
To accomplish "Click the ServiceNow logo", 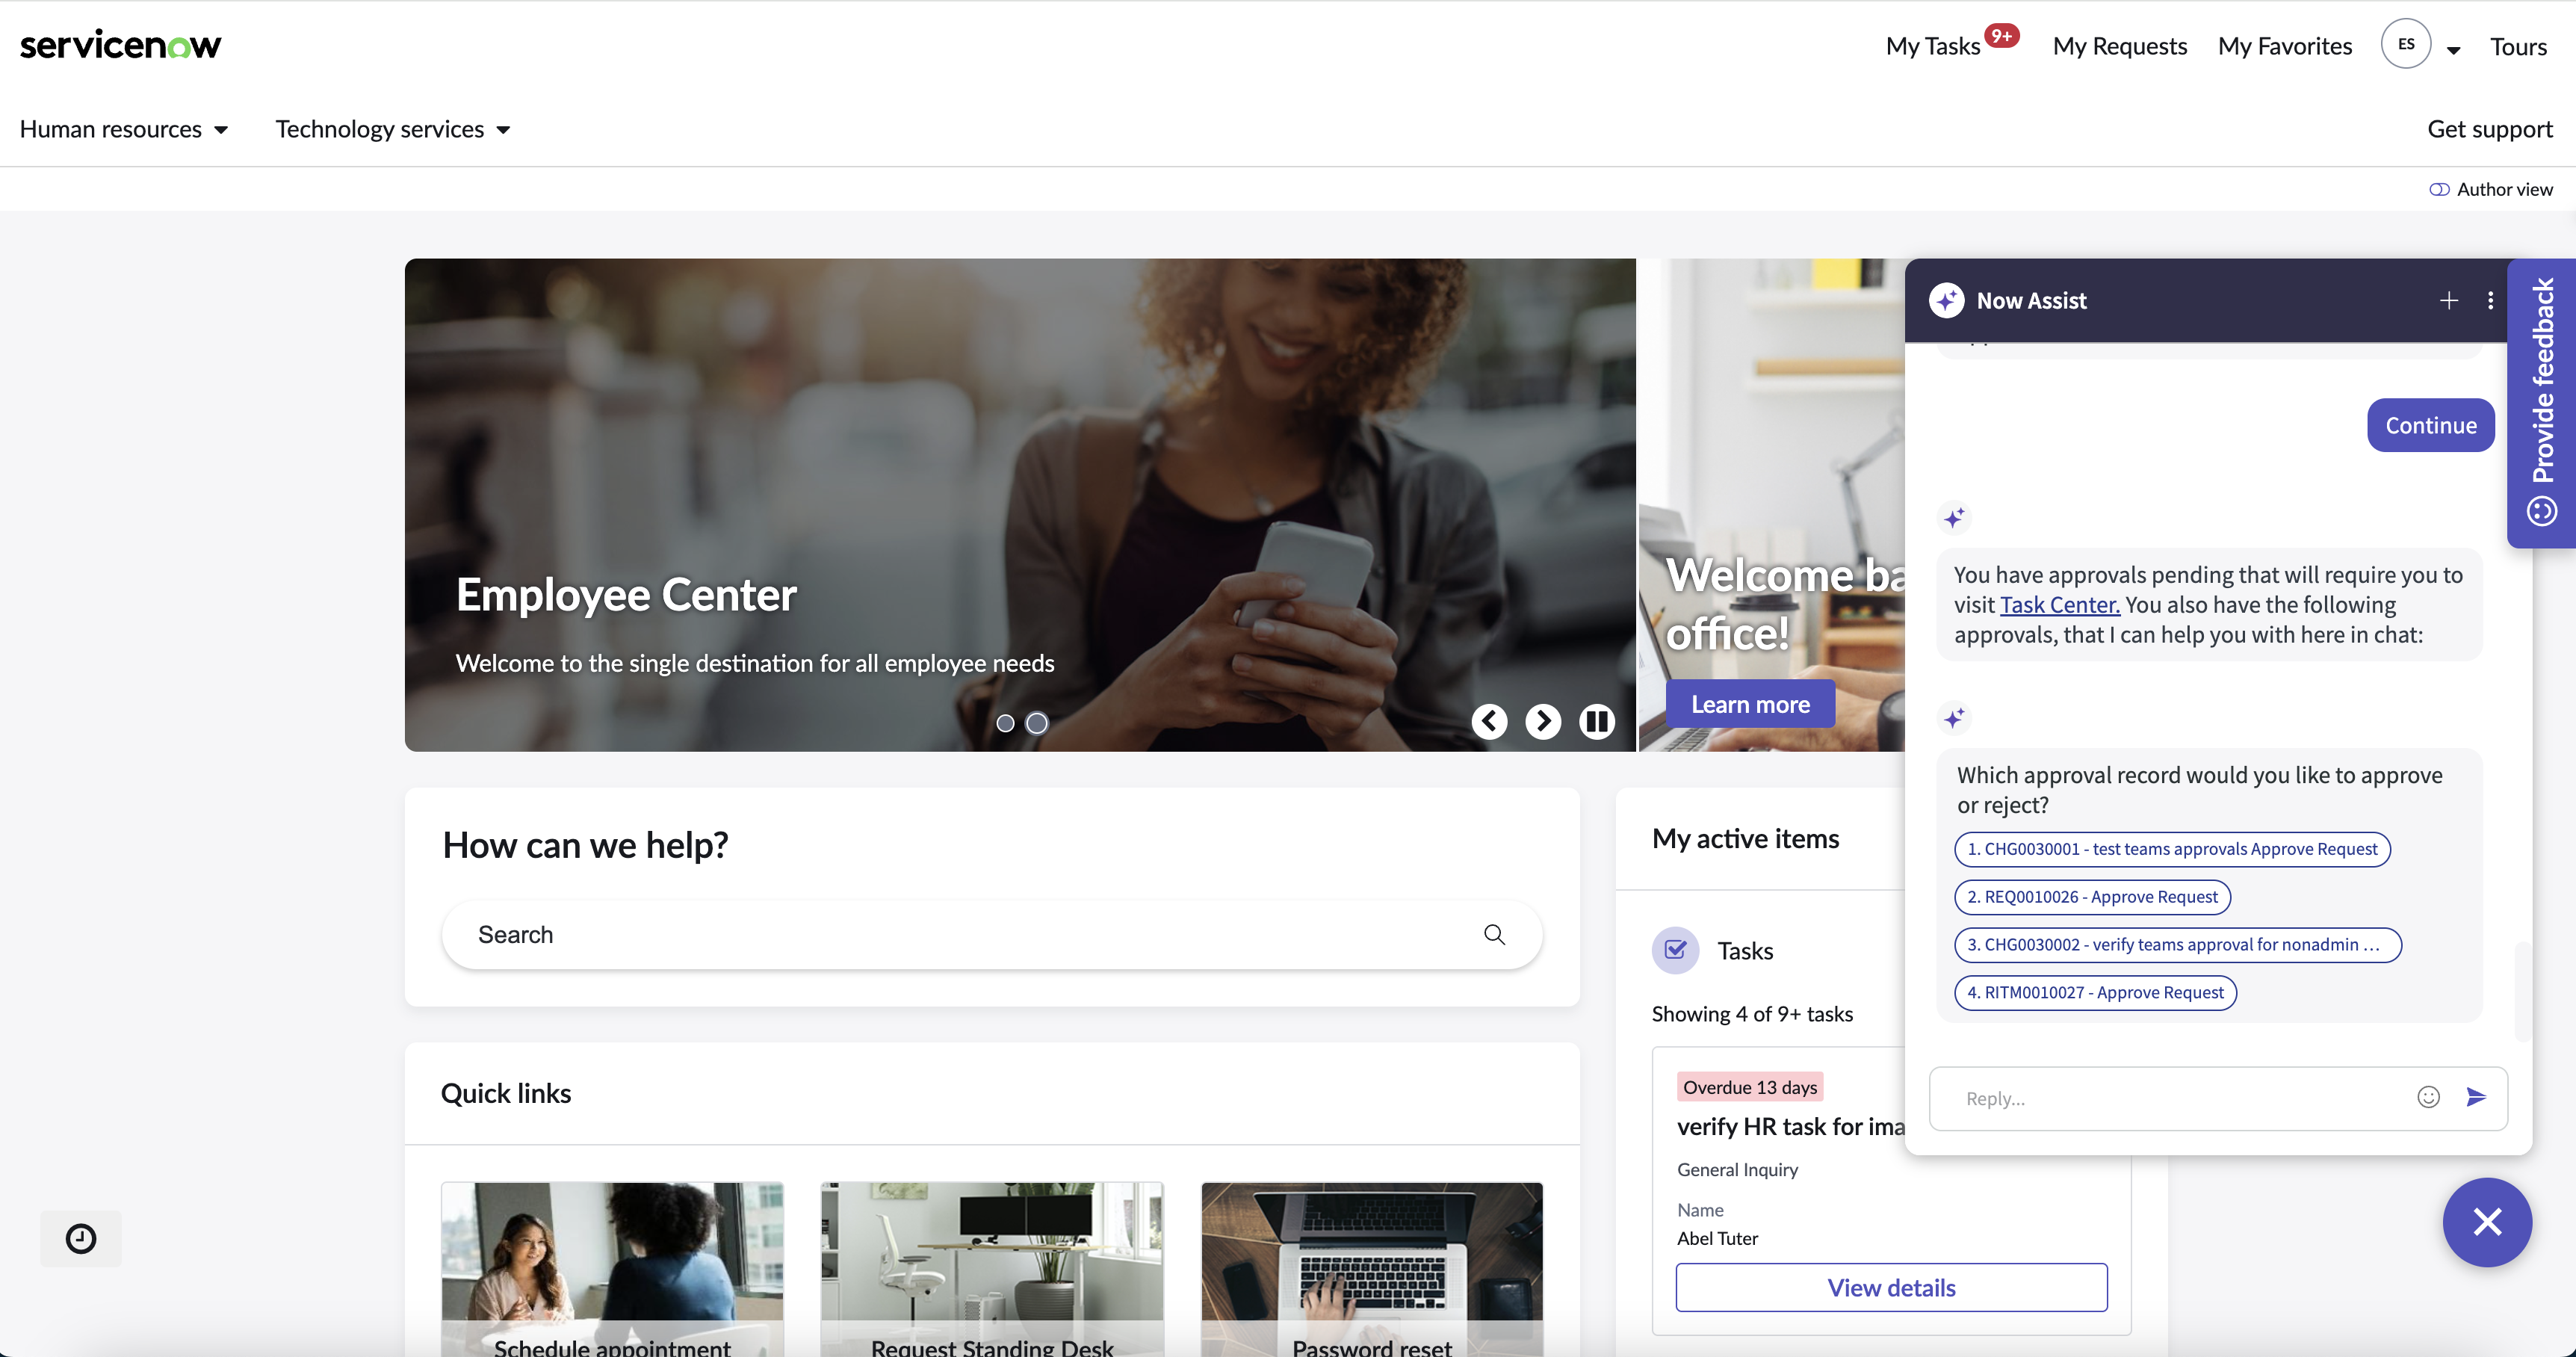I will tap(120, 45).
